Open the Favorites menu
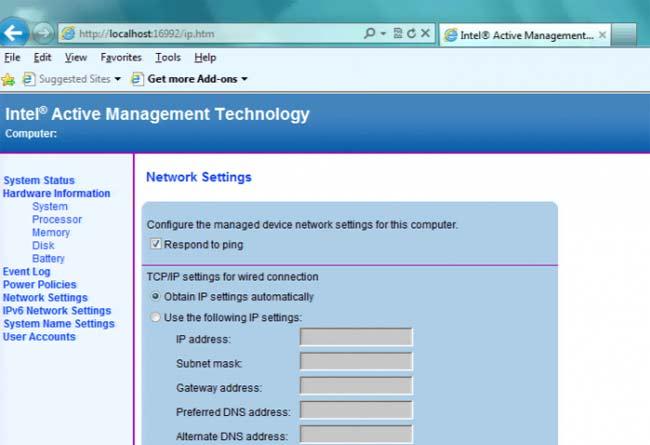Viewport: 650px width, 445px height. click(121, 58)
